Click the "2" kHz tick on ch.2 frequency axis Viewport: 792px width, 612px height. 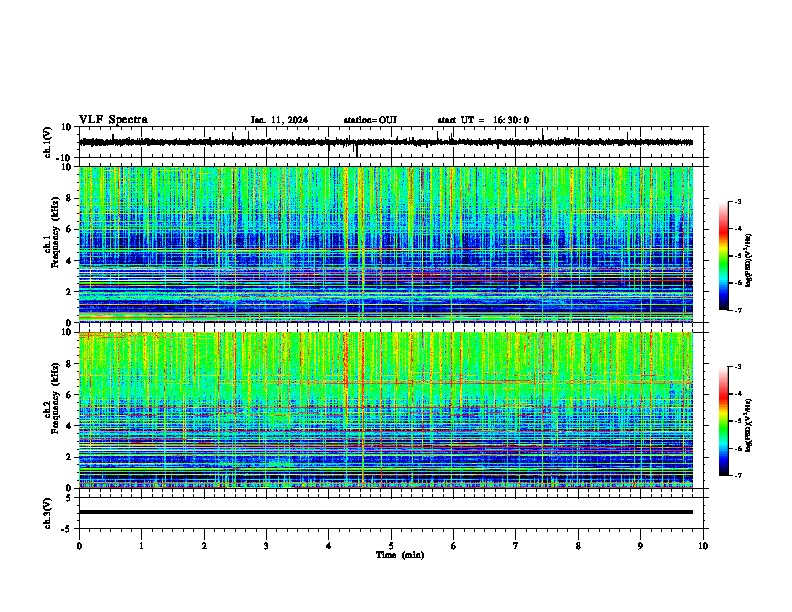69,457
